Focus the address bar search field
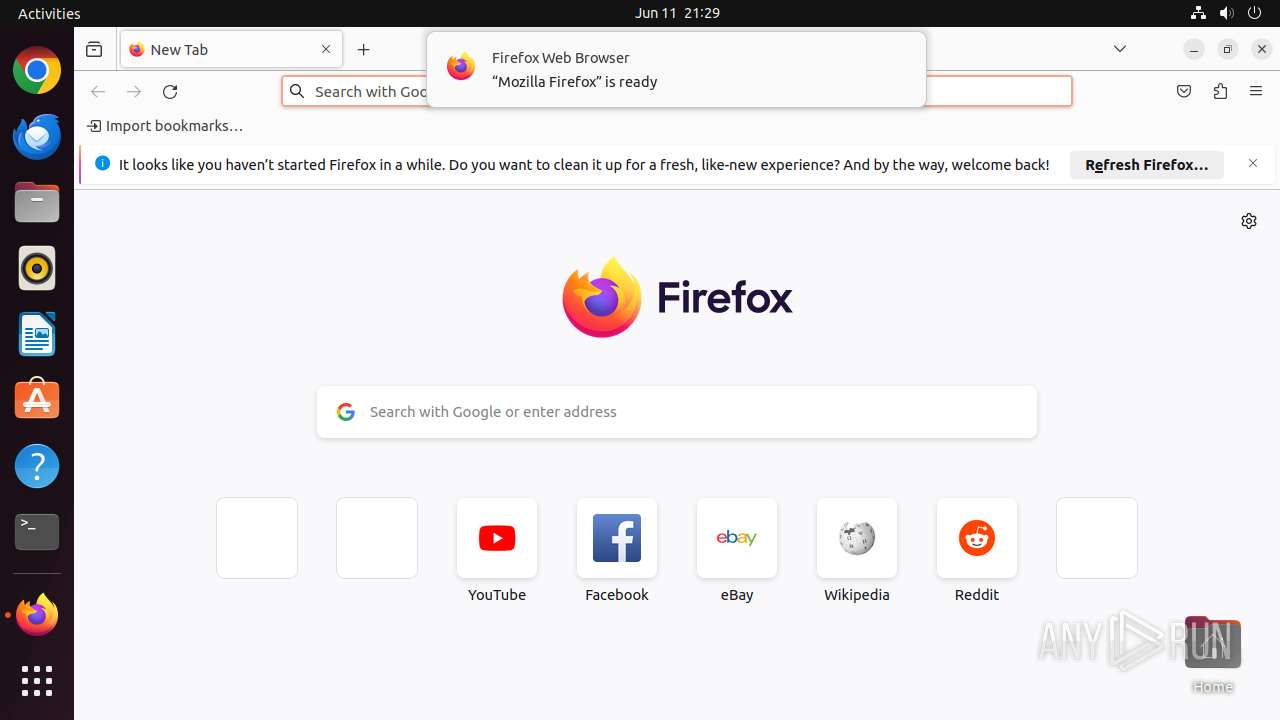 click(x=677, y=91)
